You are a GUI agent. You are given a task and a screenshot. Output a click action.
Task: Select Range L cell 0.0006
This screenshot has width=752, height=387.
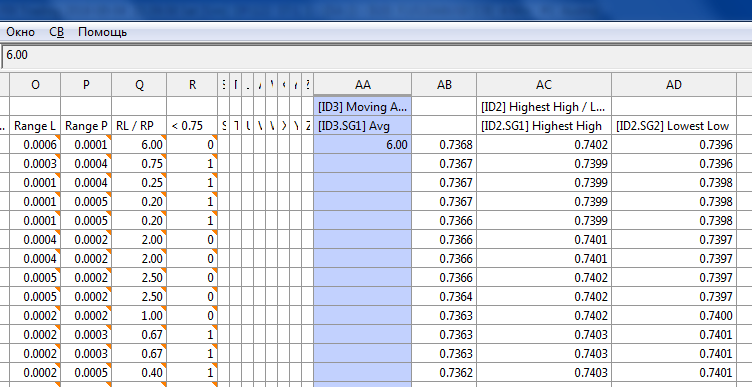35,145
